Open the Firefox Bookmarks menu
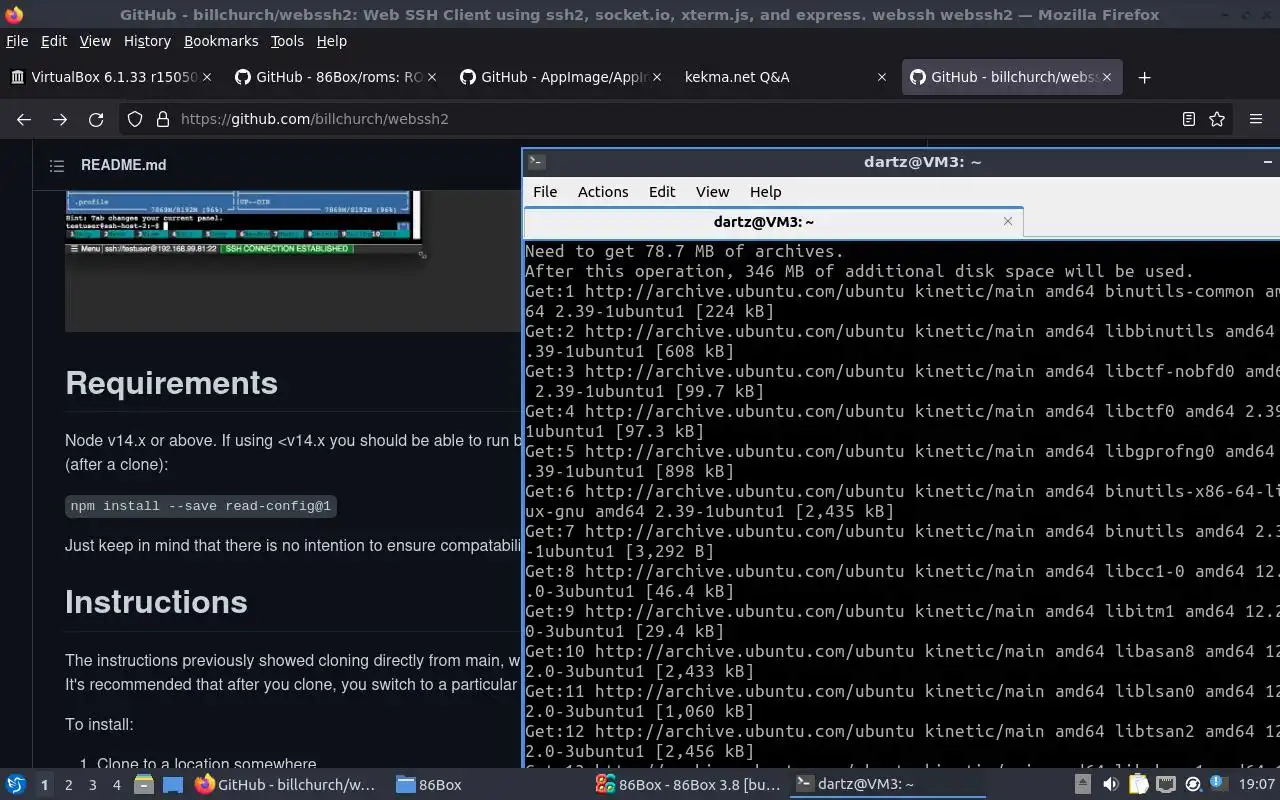This screenshot has width=1280, height=800. pyautogui.click(x=221, y=41)
